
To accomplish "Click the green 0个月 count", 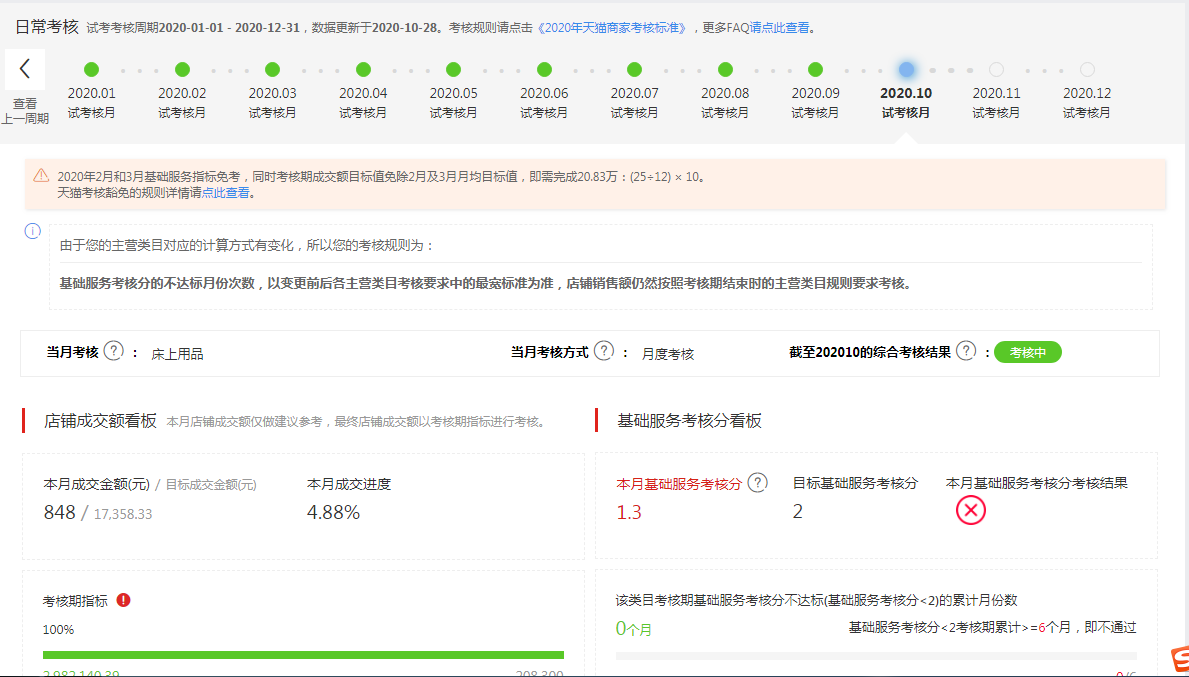I will 634,628.
